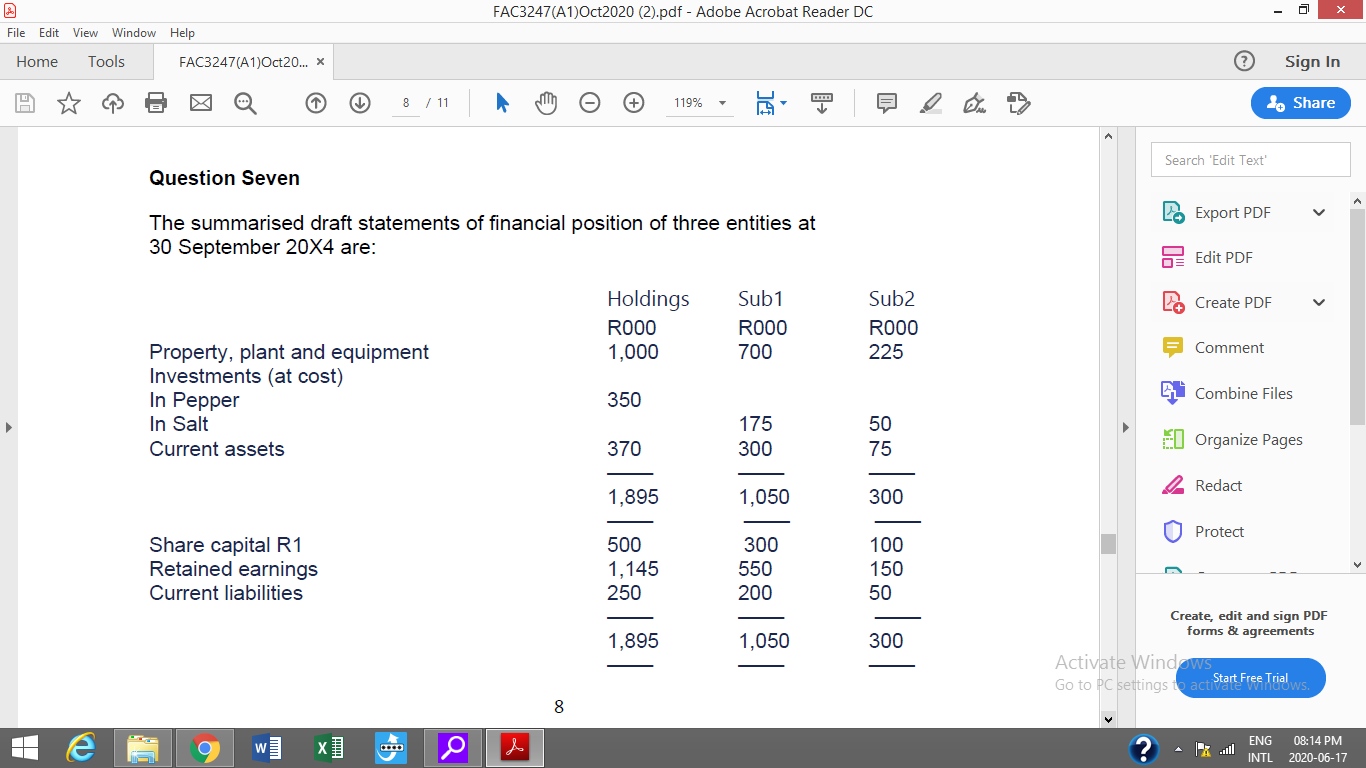1366x768 pixels.
Task: Switch to the Tools tab
Action: [106, 61]
